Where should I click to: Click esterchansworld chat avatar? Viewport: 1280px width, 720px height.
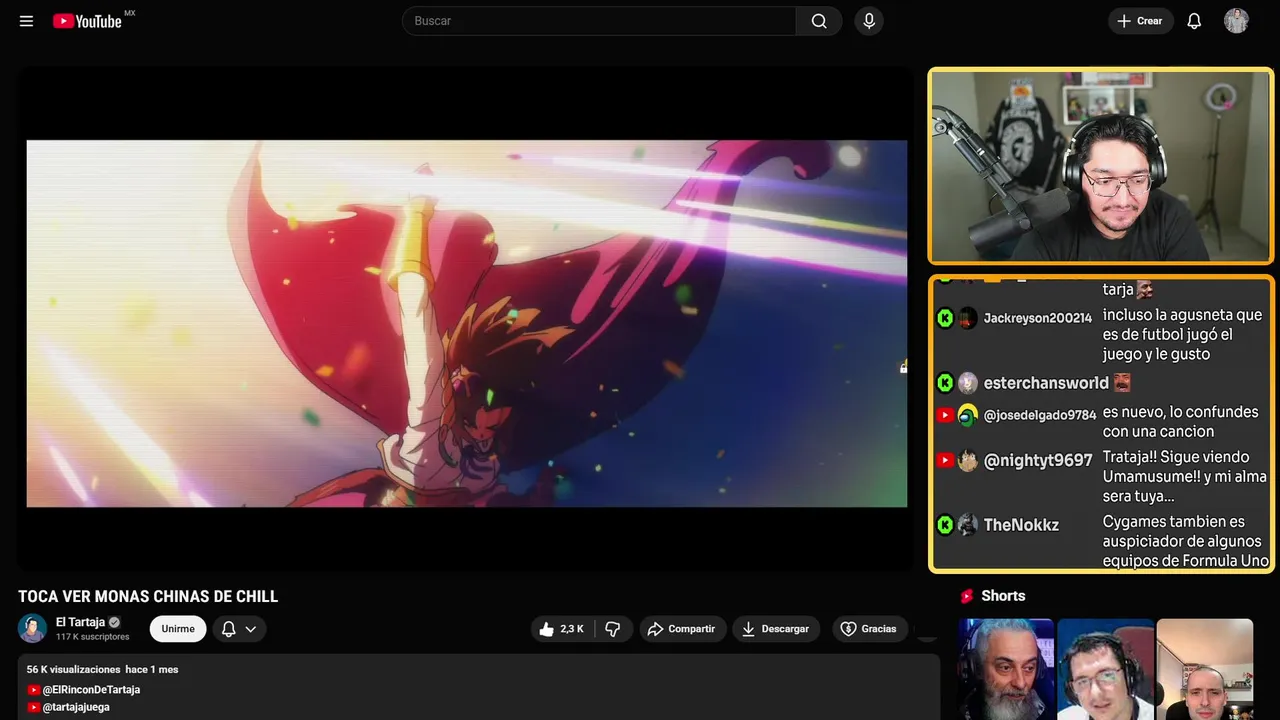pos(967,383)
